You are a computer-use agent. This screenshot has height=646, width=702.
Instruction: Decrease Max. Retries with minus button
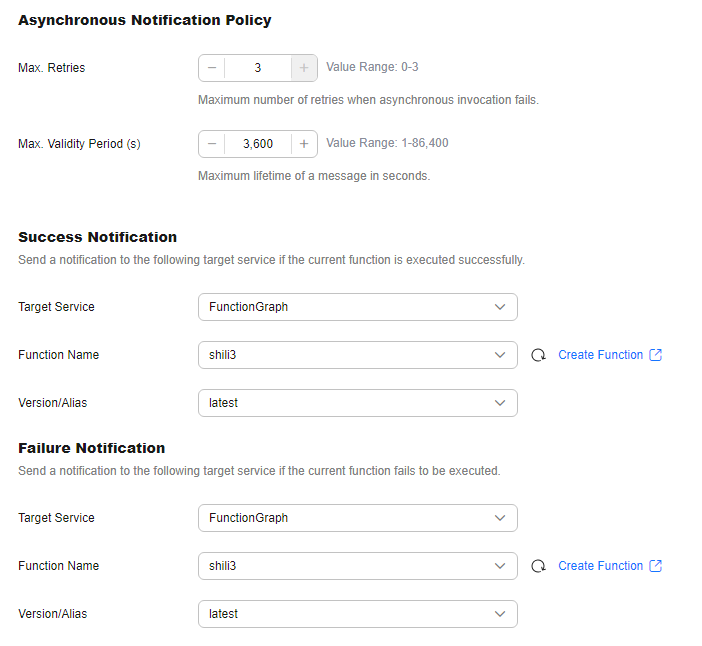(212, 68)
